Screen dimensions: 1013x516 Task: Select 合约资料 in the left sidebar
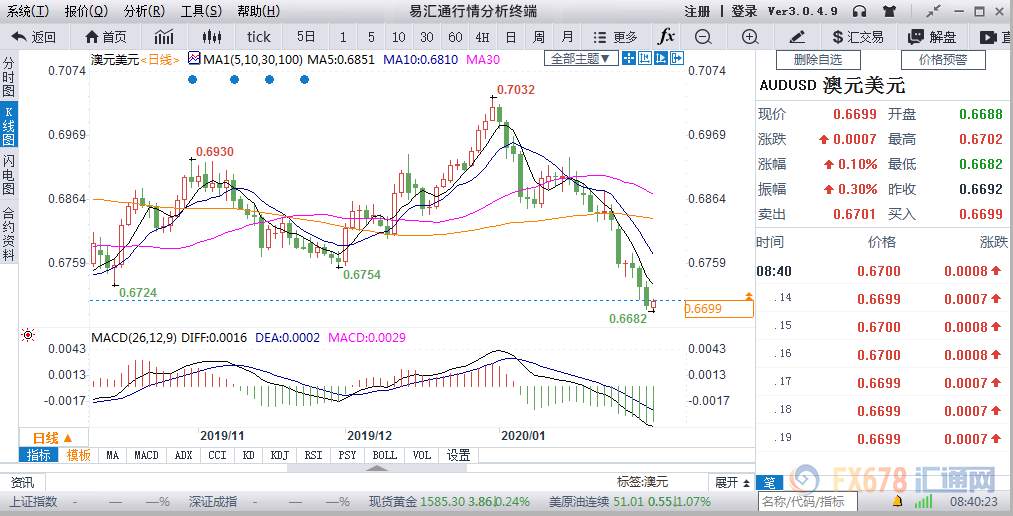coord(8,232)
